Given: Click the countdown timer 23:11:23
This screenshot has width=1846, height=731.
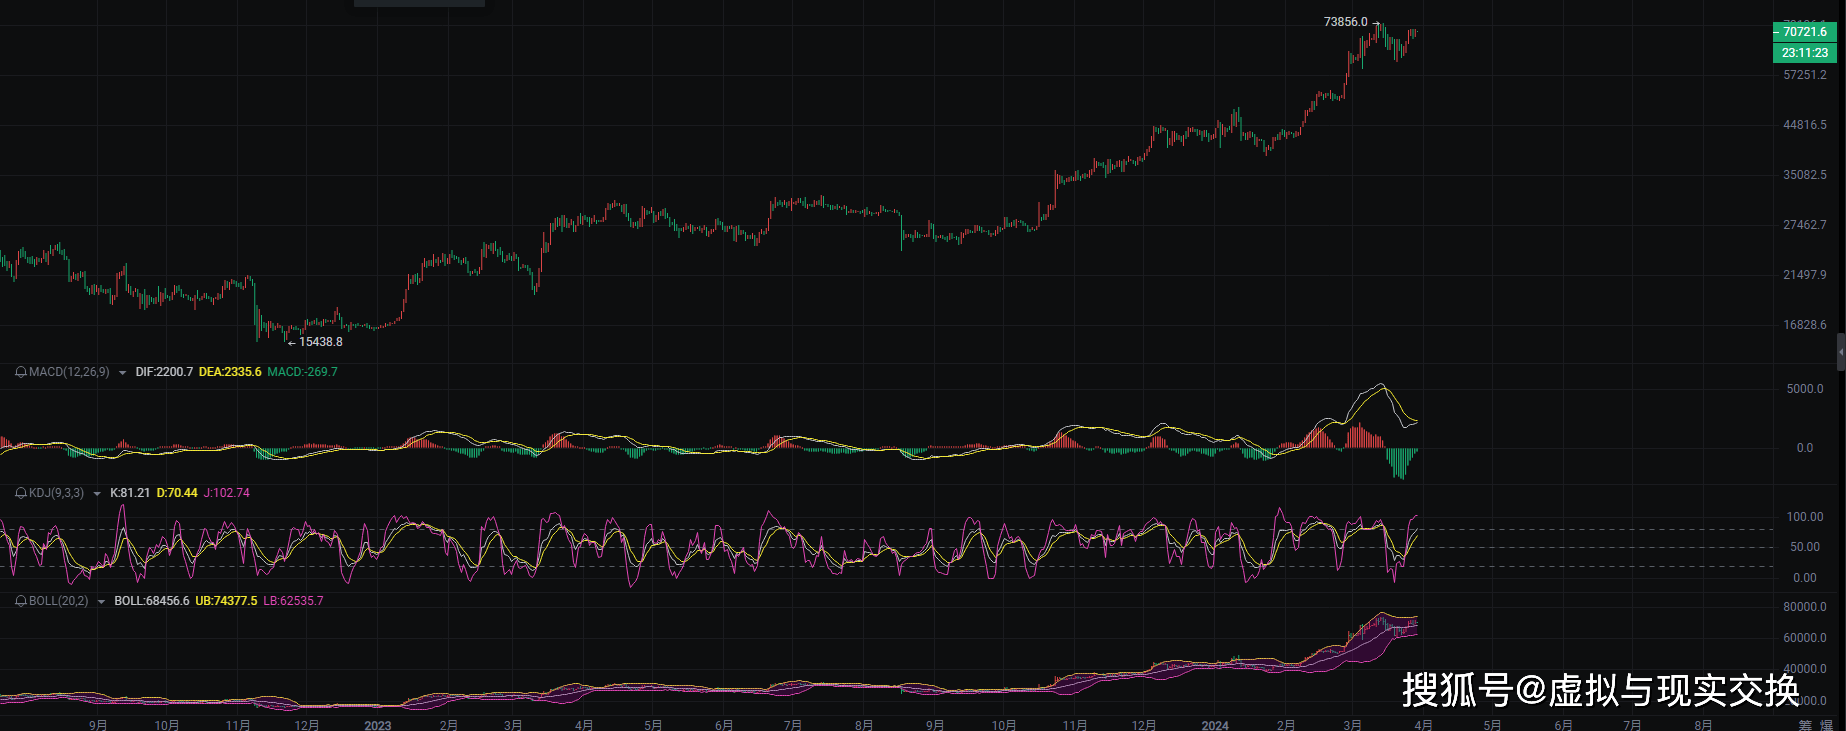Looking at the screenshot, I should 1804,53.
